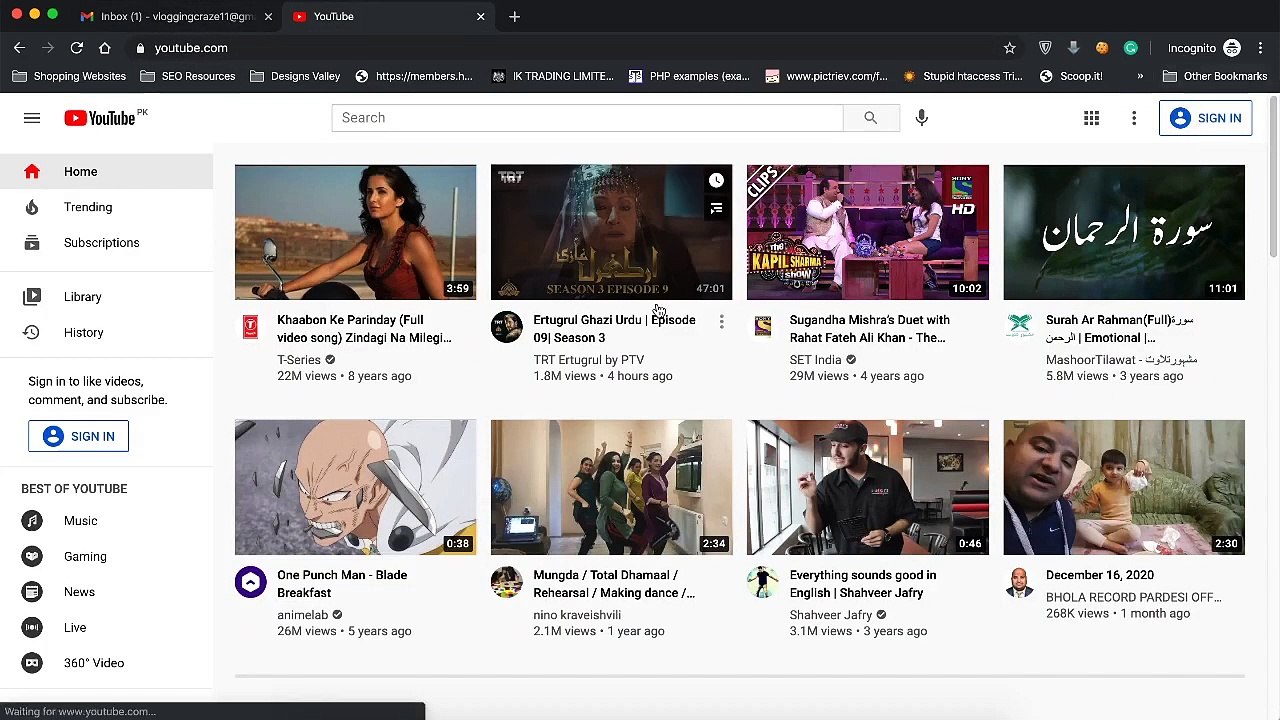Open MashoorTilawat channel avatar
Viewport: 1280px width, 720px height.
(1019, 327)
